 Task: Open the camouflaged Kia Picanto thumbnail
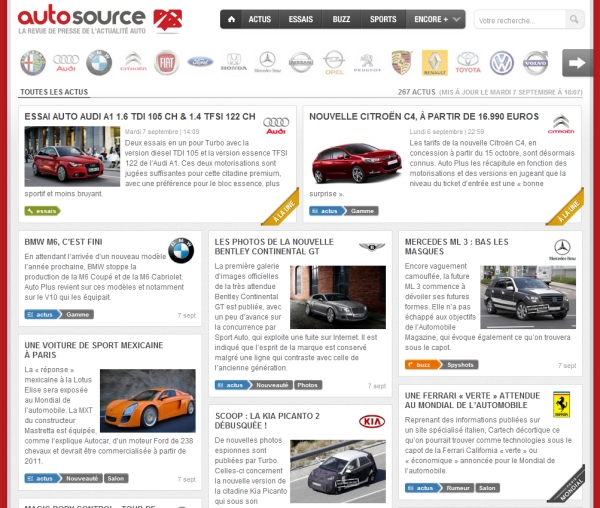(338, 471)
